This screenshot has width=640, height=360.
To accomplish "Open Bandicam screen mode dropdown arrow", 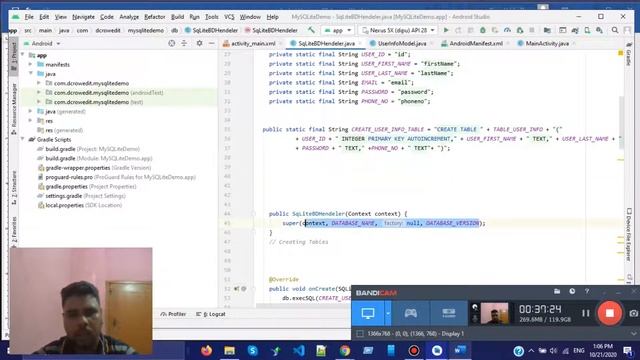I will point(388,313).
